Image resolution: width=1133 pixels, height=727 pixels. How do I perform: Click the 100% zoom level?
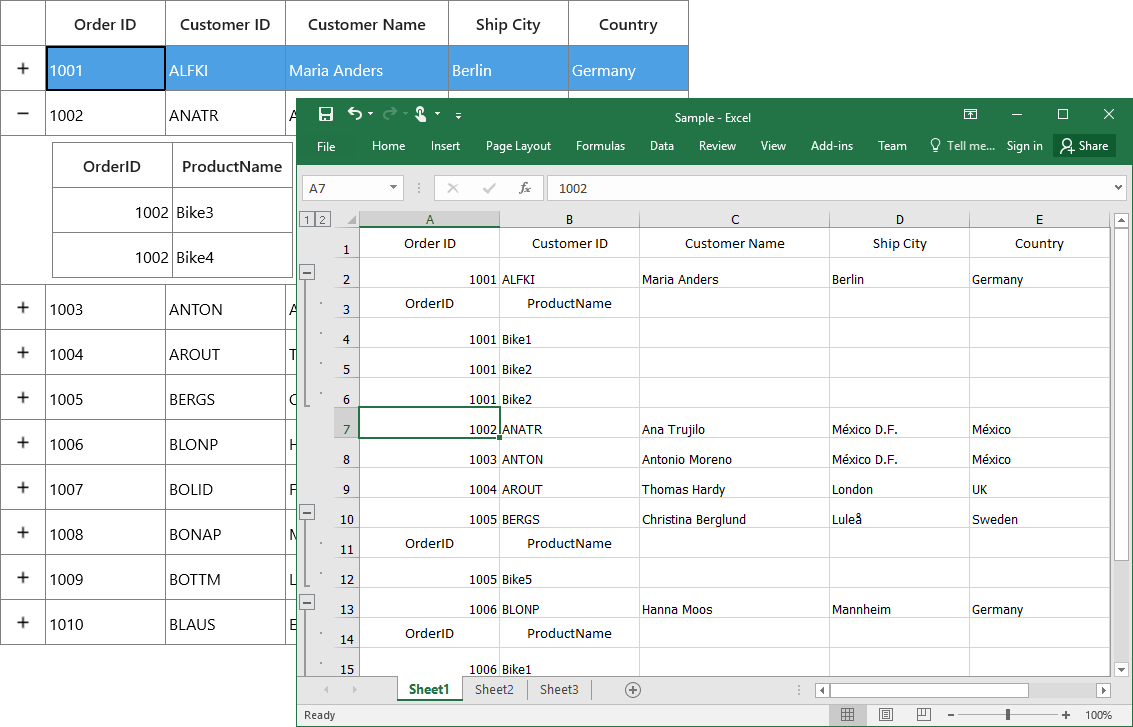(1098, 715)
